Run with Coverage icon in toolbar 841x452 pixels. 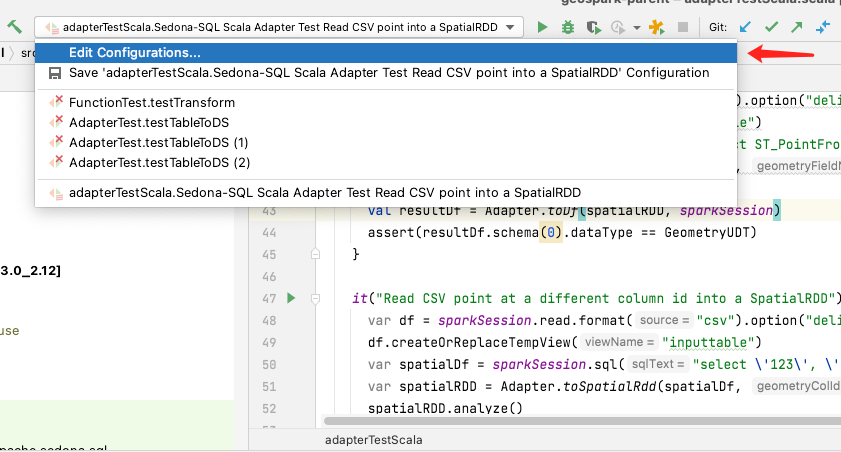592,27
